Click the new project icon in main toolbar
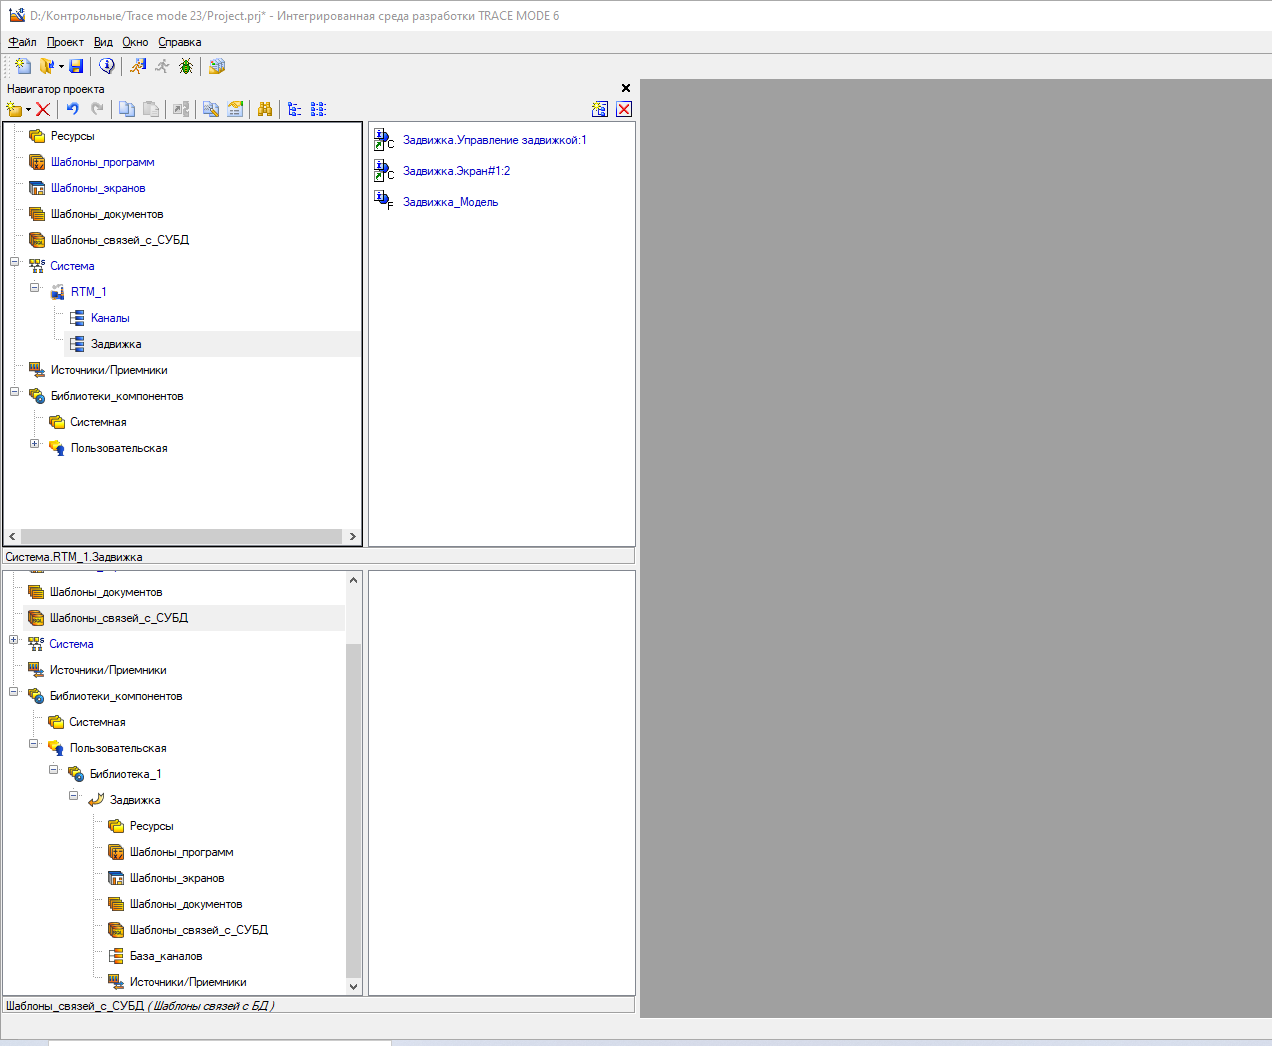The width and height of the screenshot is (1272, 1046). coord(22,66)
